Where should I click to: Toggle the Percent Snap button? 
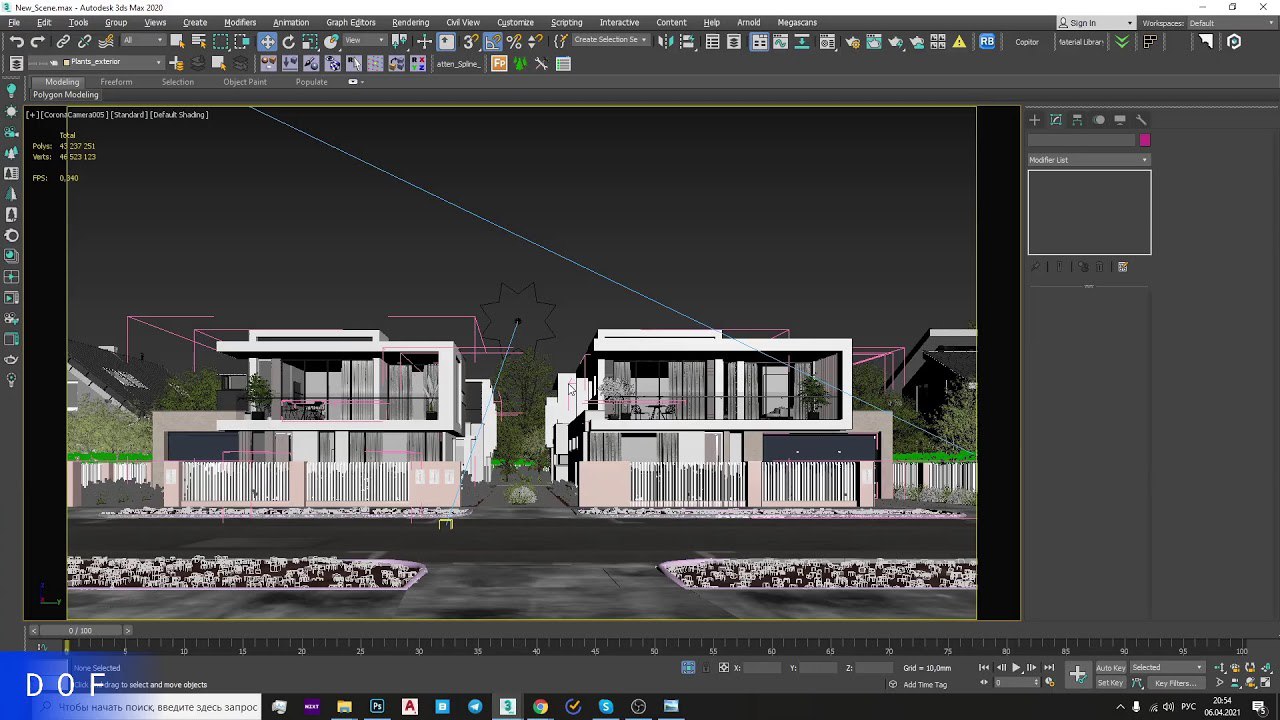tap(514, 41)
